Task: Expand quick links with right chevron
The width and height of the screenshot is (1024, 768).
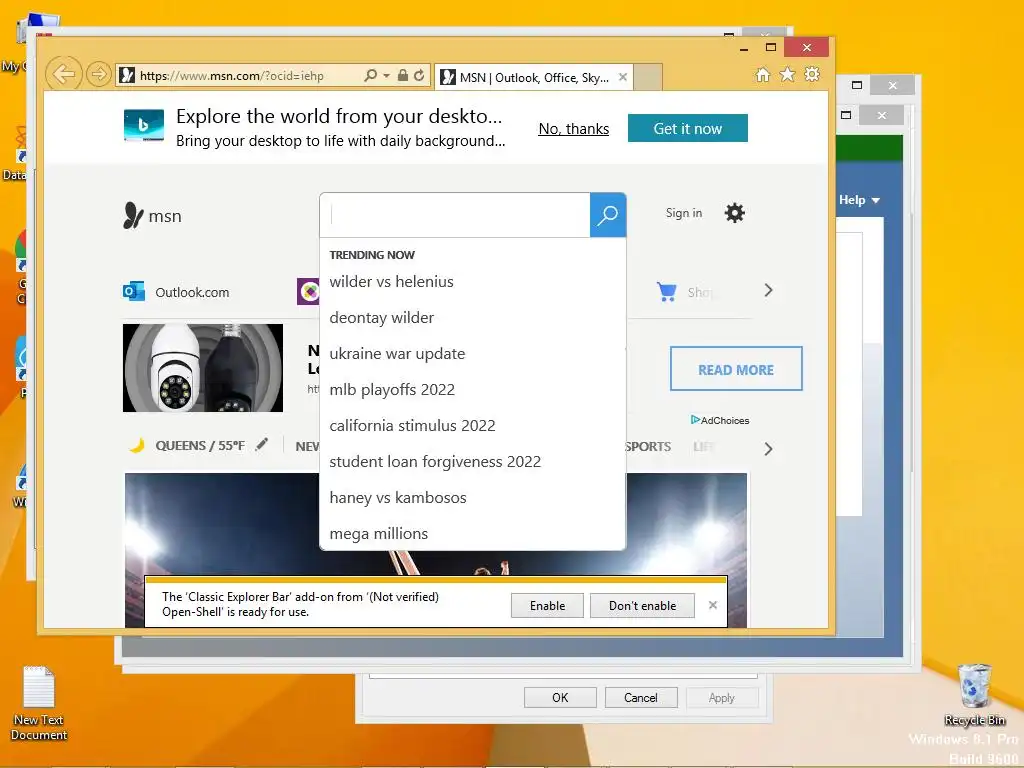Action: tap(768, 290)
